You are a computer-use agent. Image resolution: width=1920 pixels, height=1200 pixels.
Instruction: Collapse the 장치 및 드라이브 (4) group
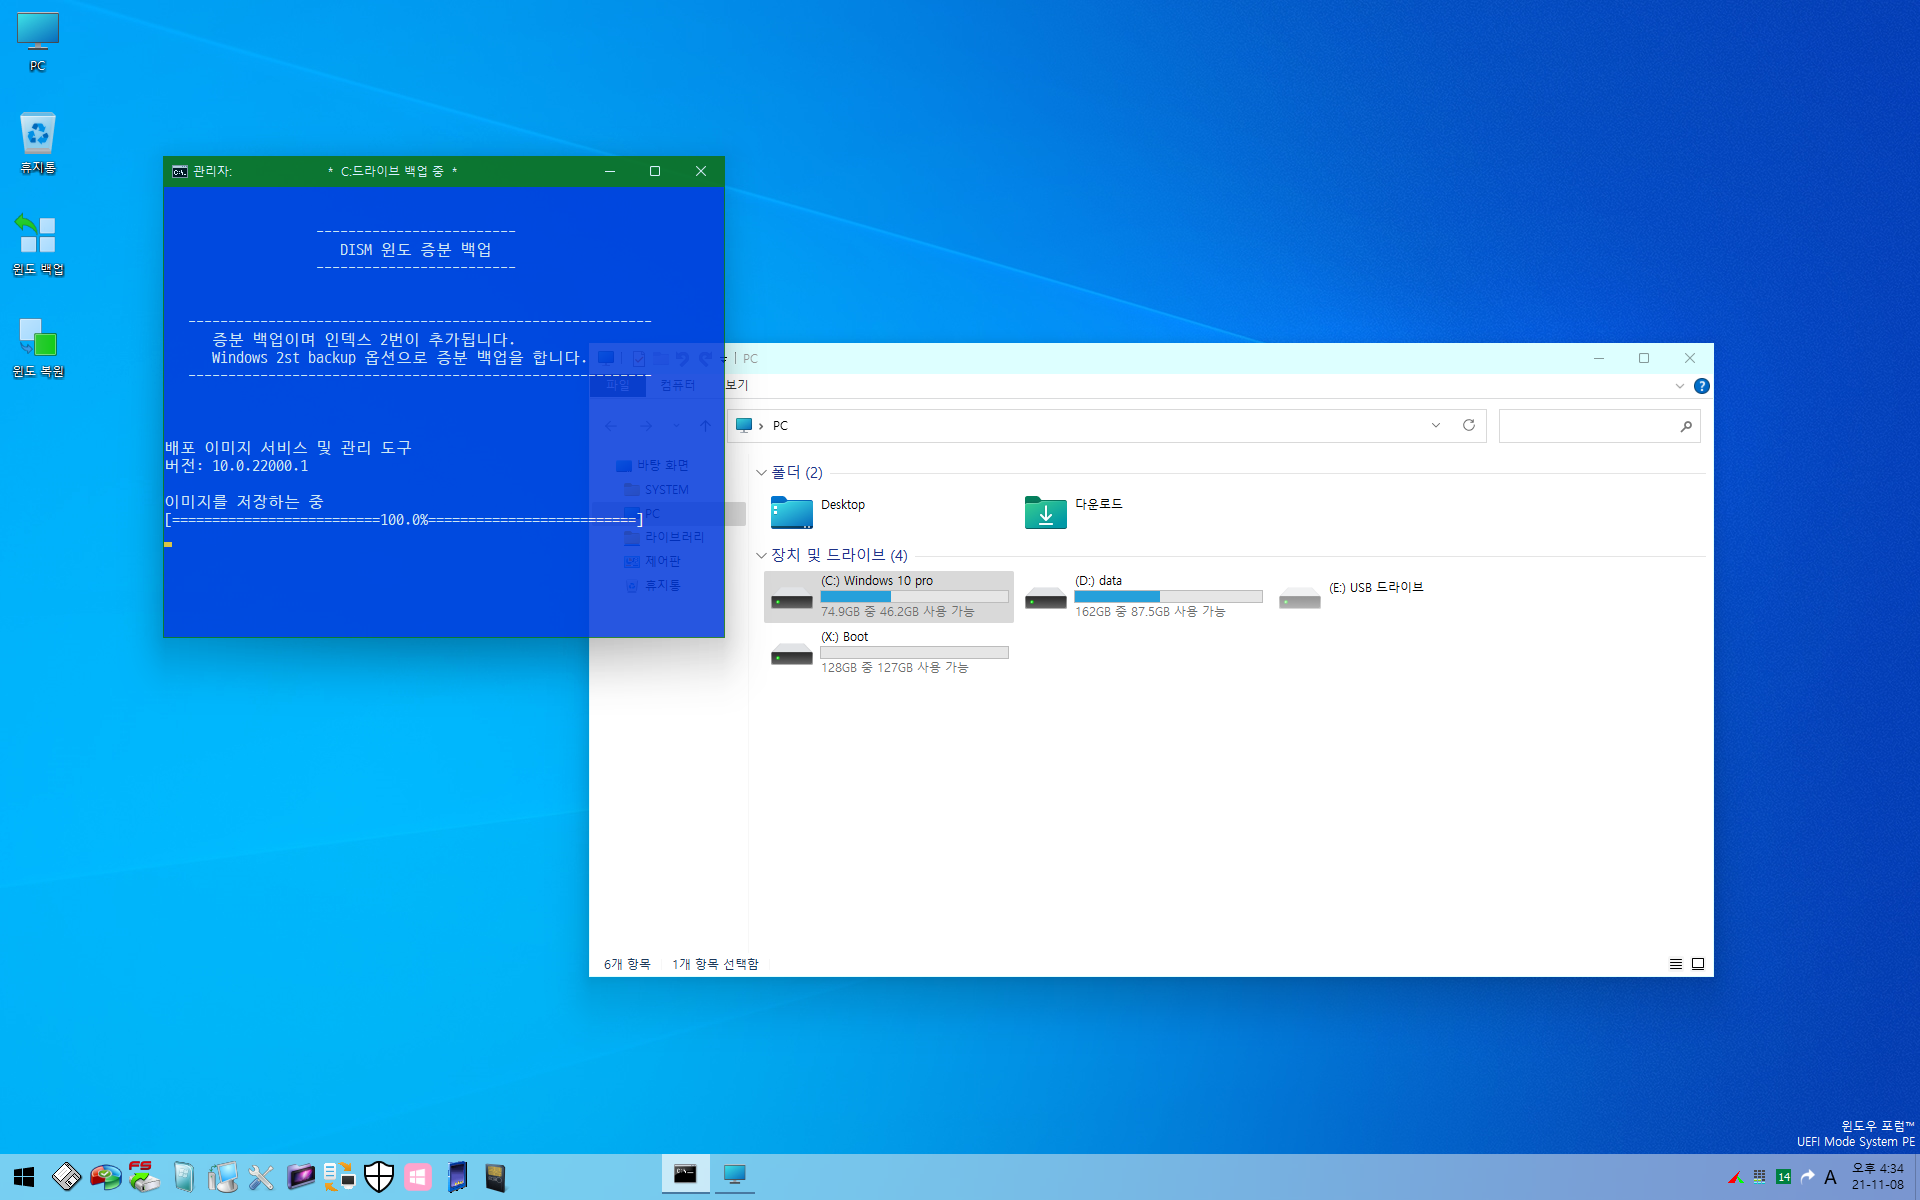(761, 555)
